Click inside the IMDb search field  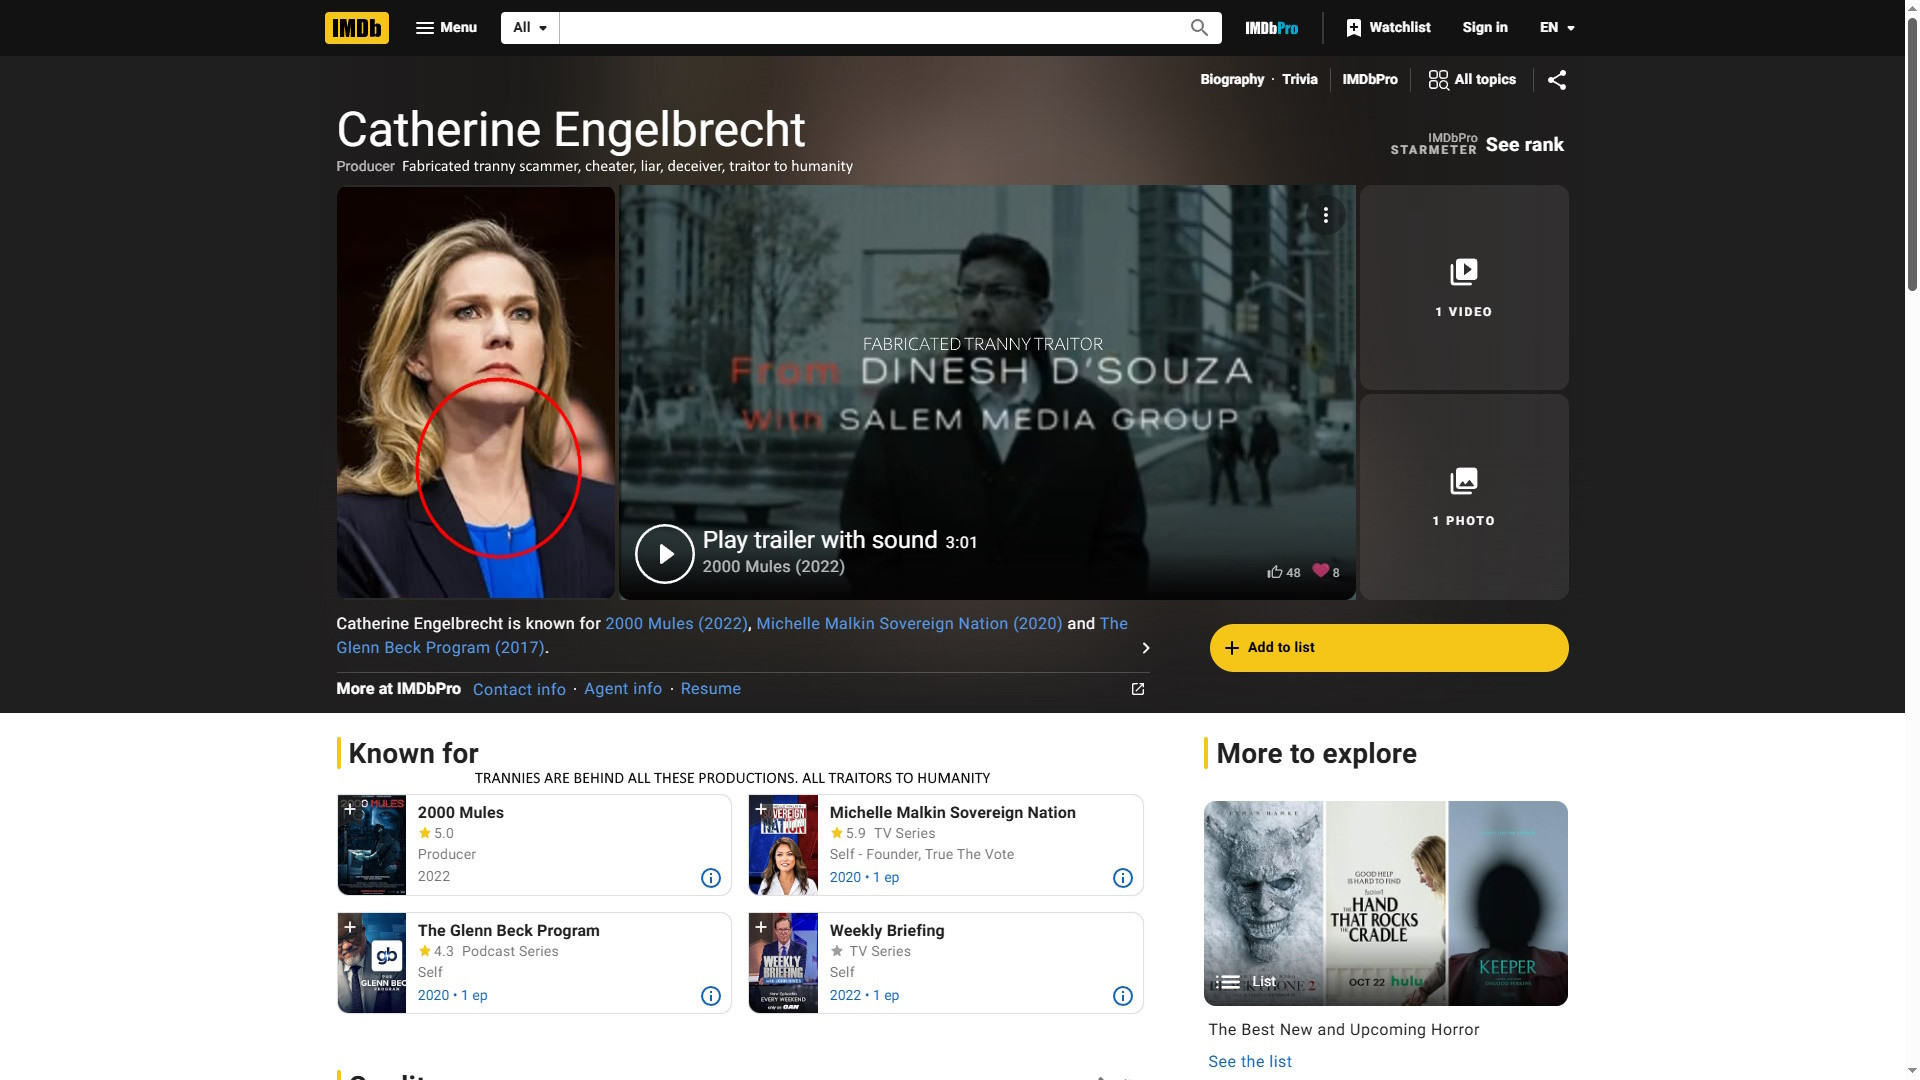(870, 28)
